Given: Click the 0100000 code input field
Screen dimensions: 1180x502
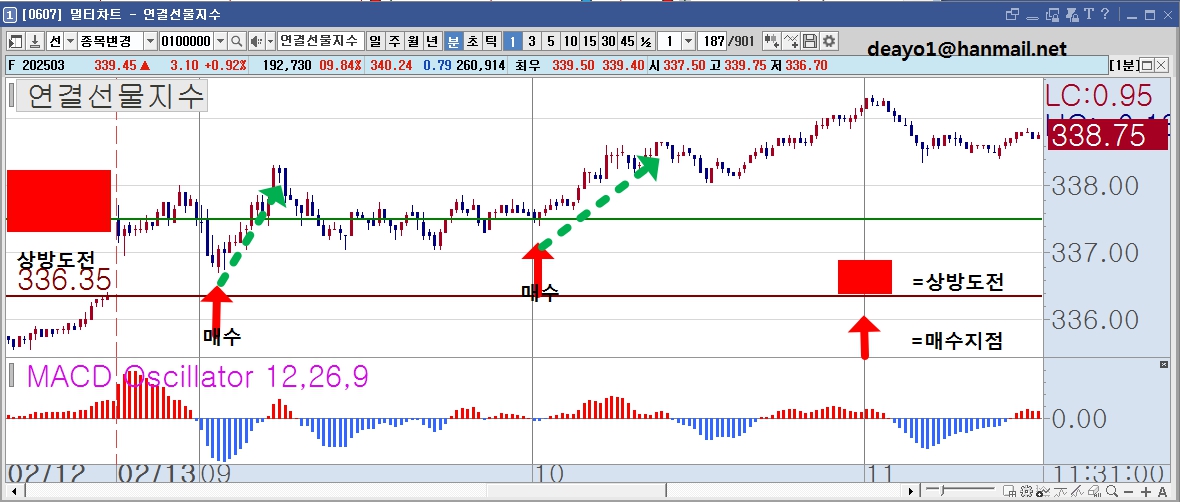Looking at the screenshot, I should pos(186,41).
